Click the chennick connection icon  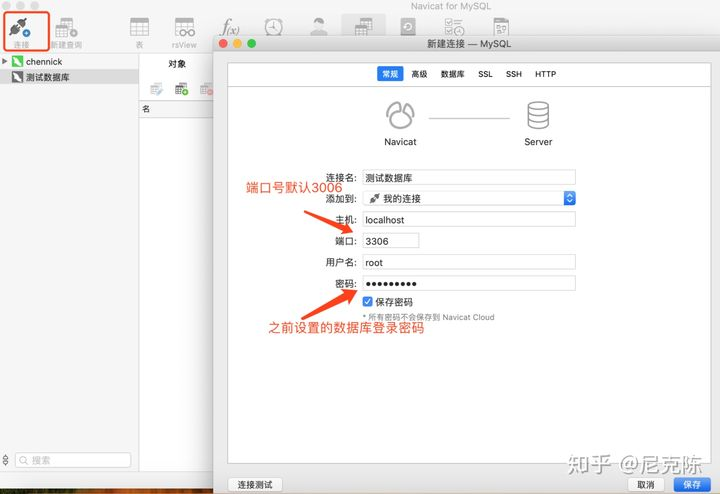17,61
